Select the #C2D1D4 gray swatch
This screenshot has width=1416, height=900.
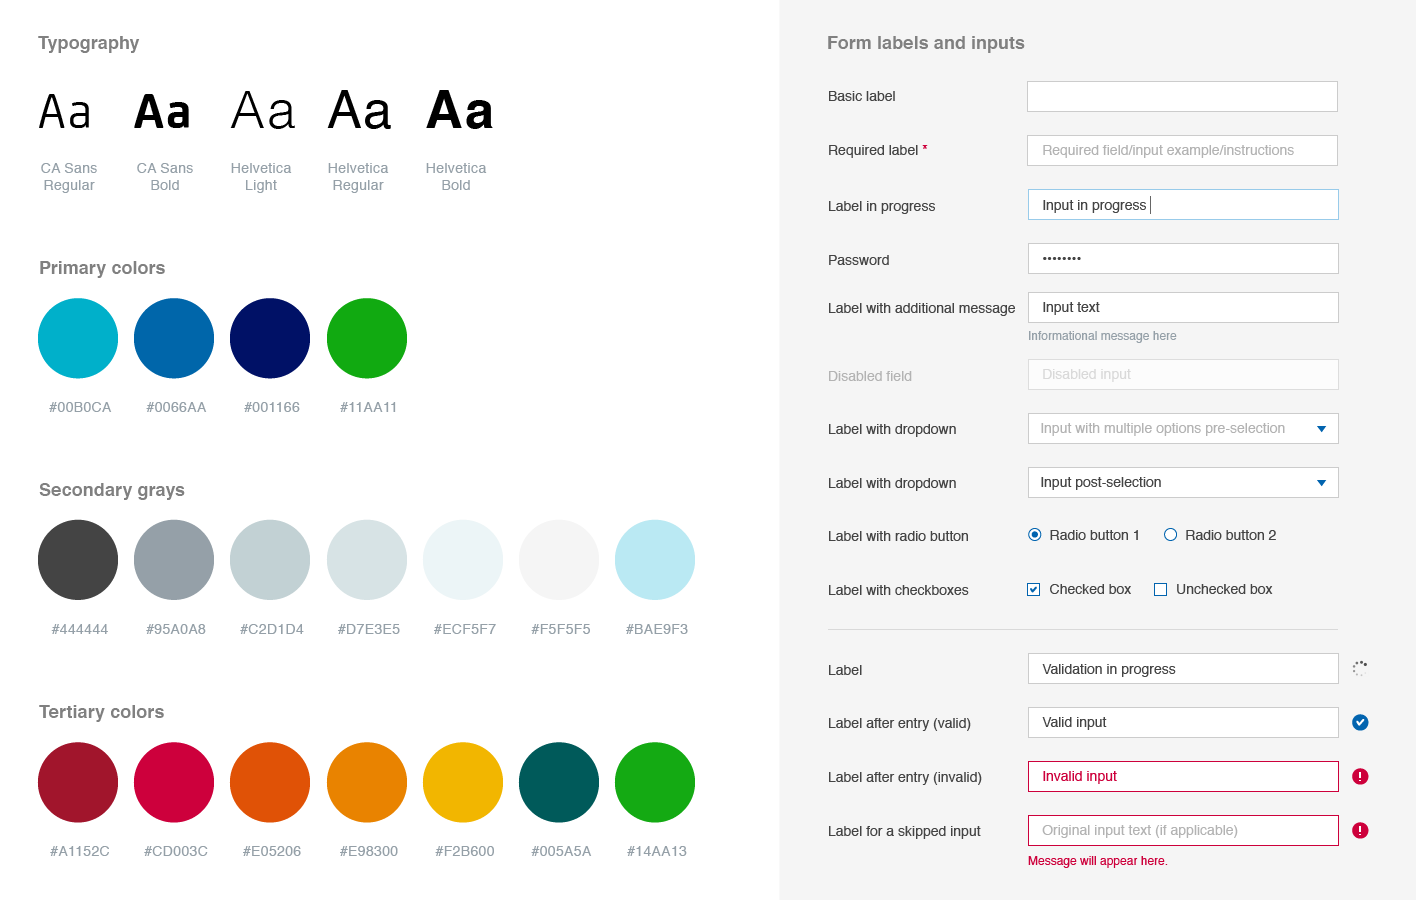(270, 560)
